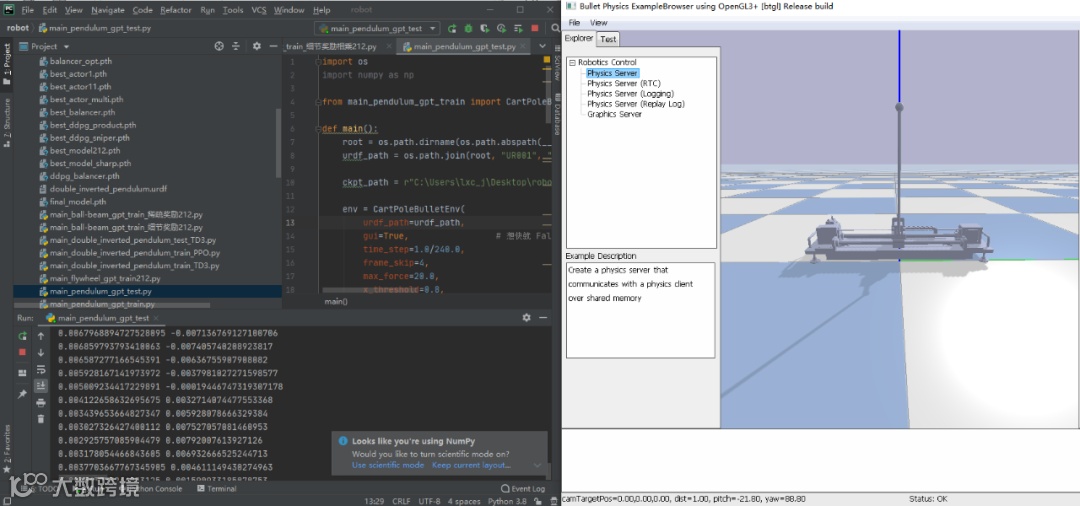Select best_ddpg_sniper.pth in project tree
This screenshot has height=506, width=1080.
click(x=90, y=138)
